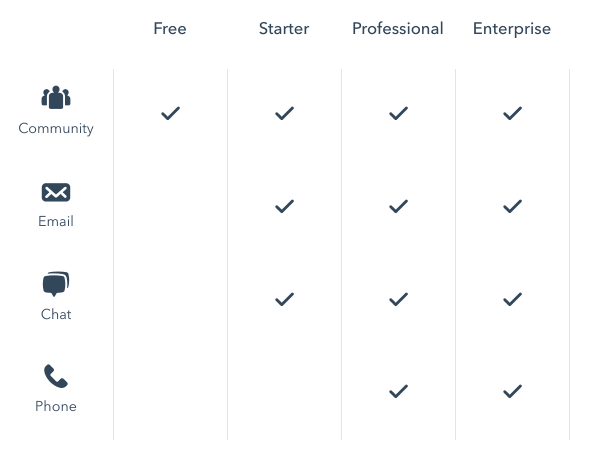The image size is (599, 461).
Task: Click the Email checkmark under Professional
Action: coord(398,206)
